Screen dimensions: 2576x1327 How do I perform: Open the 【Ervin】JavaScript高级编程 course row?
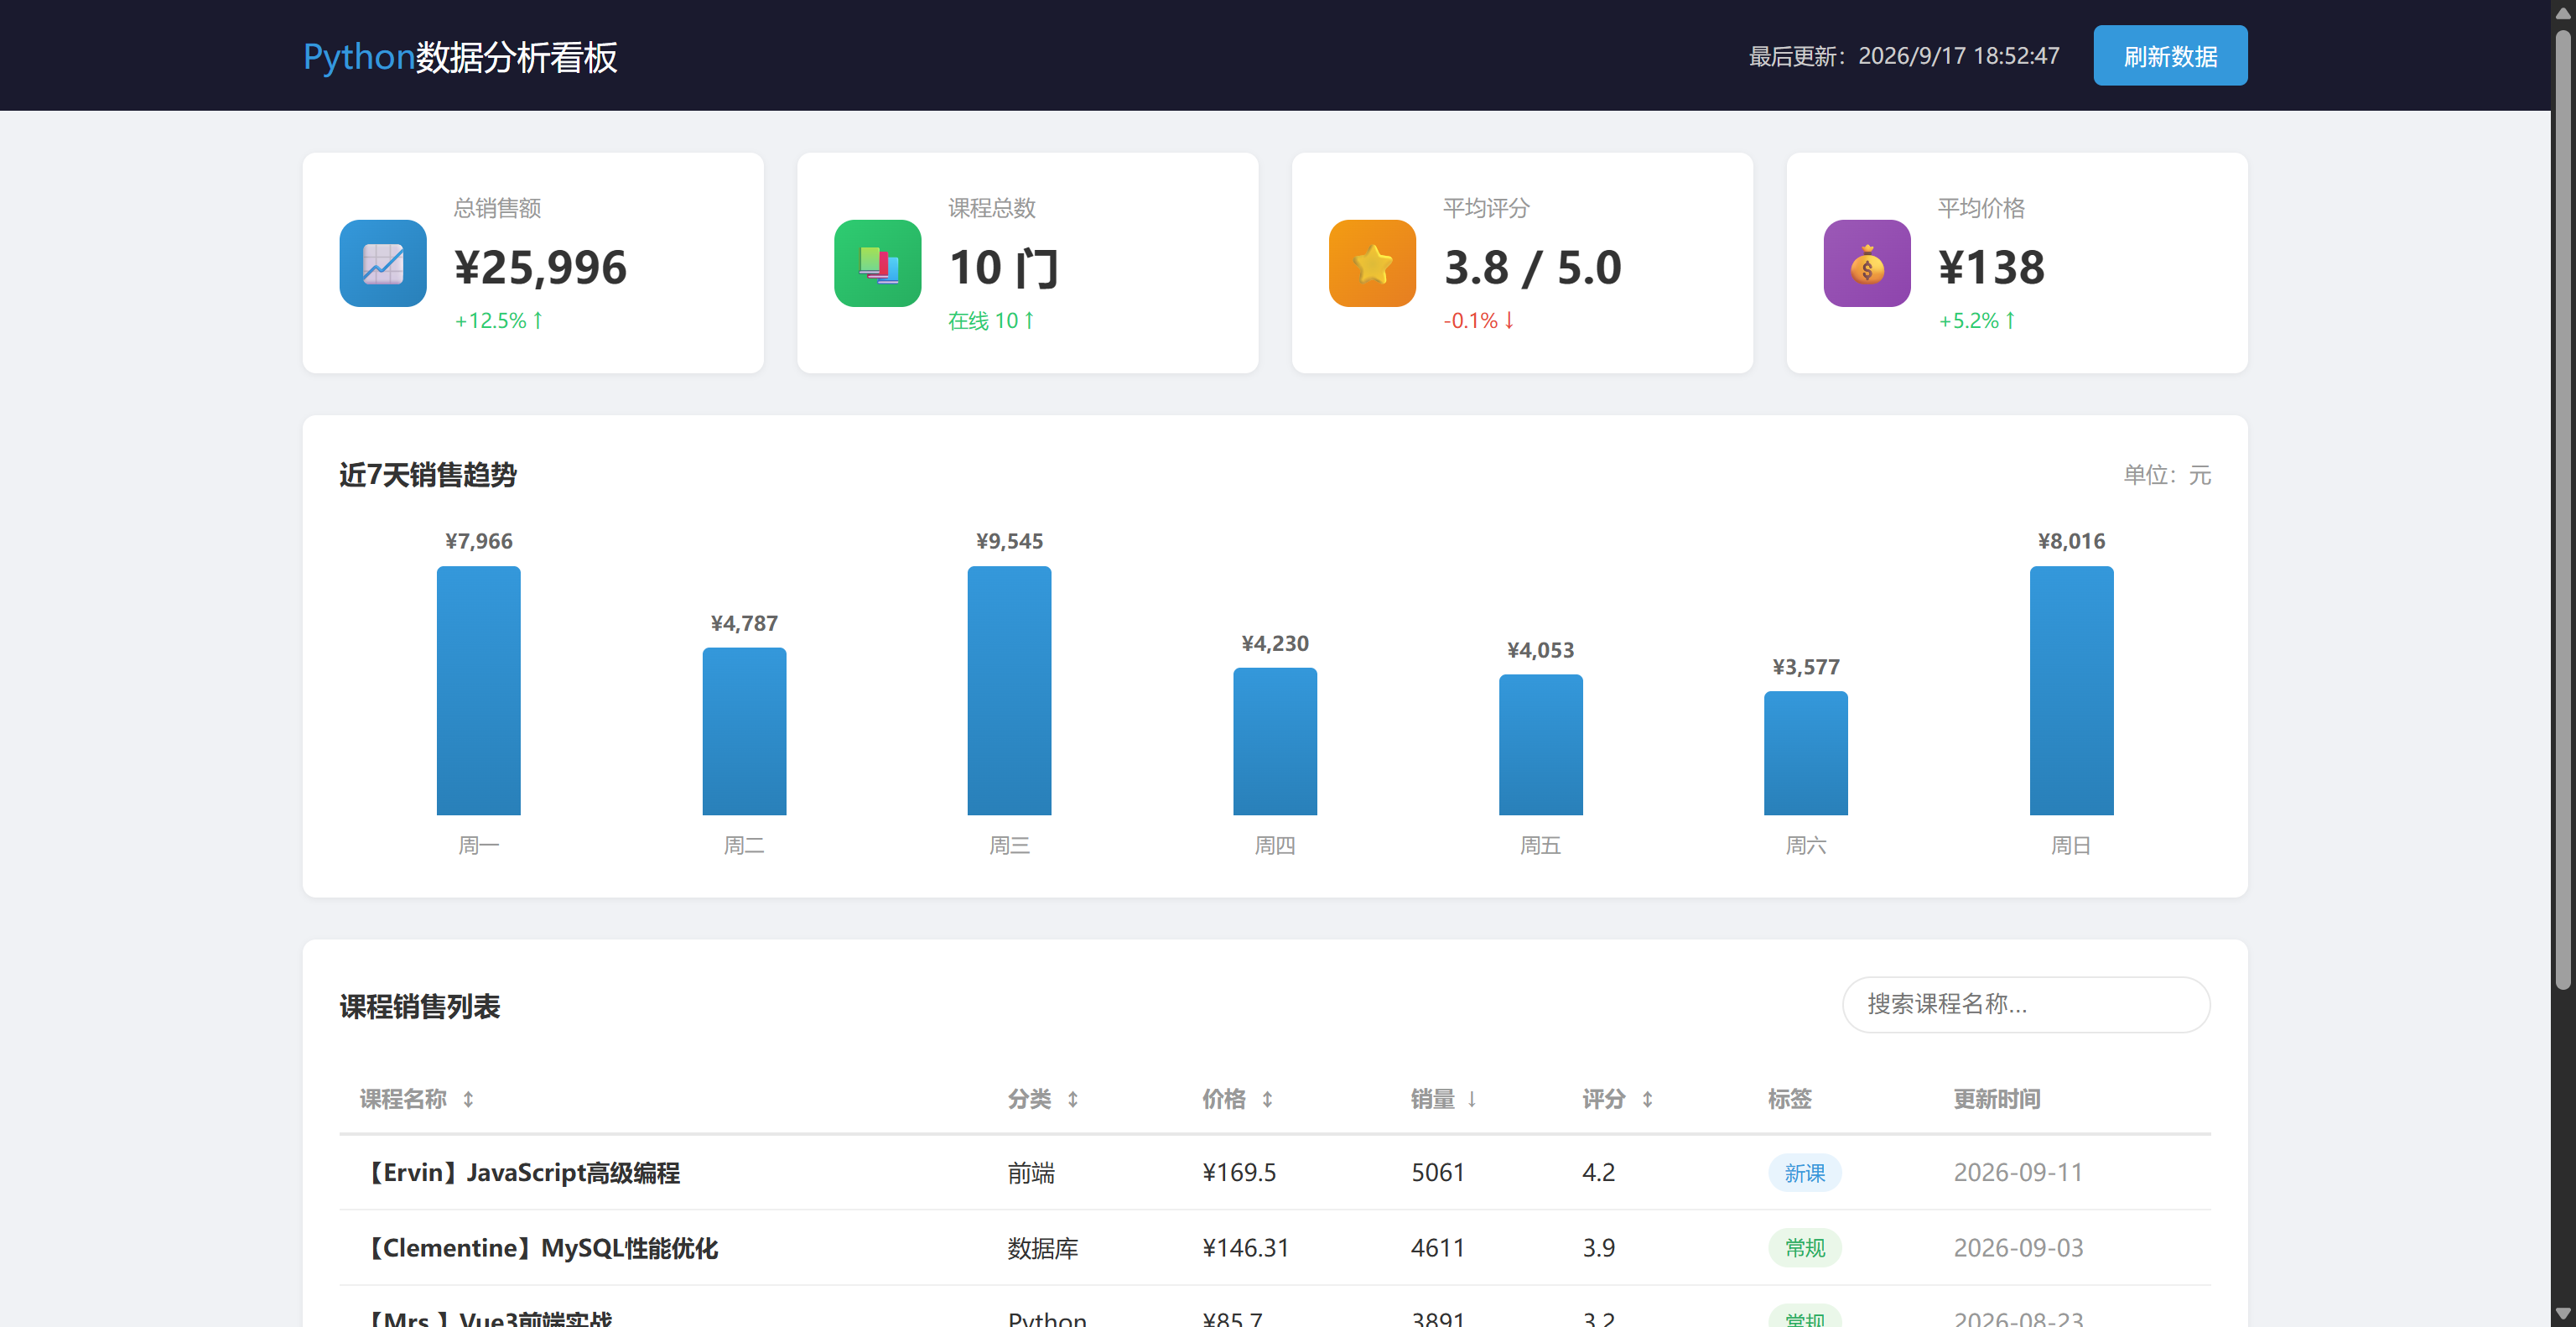[x=1275, y=1172]
